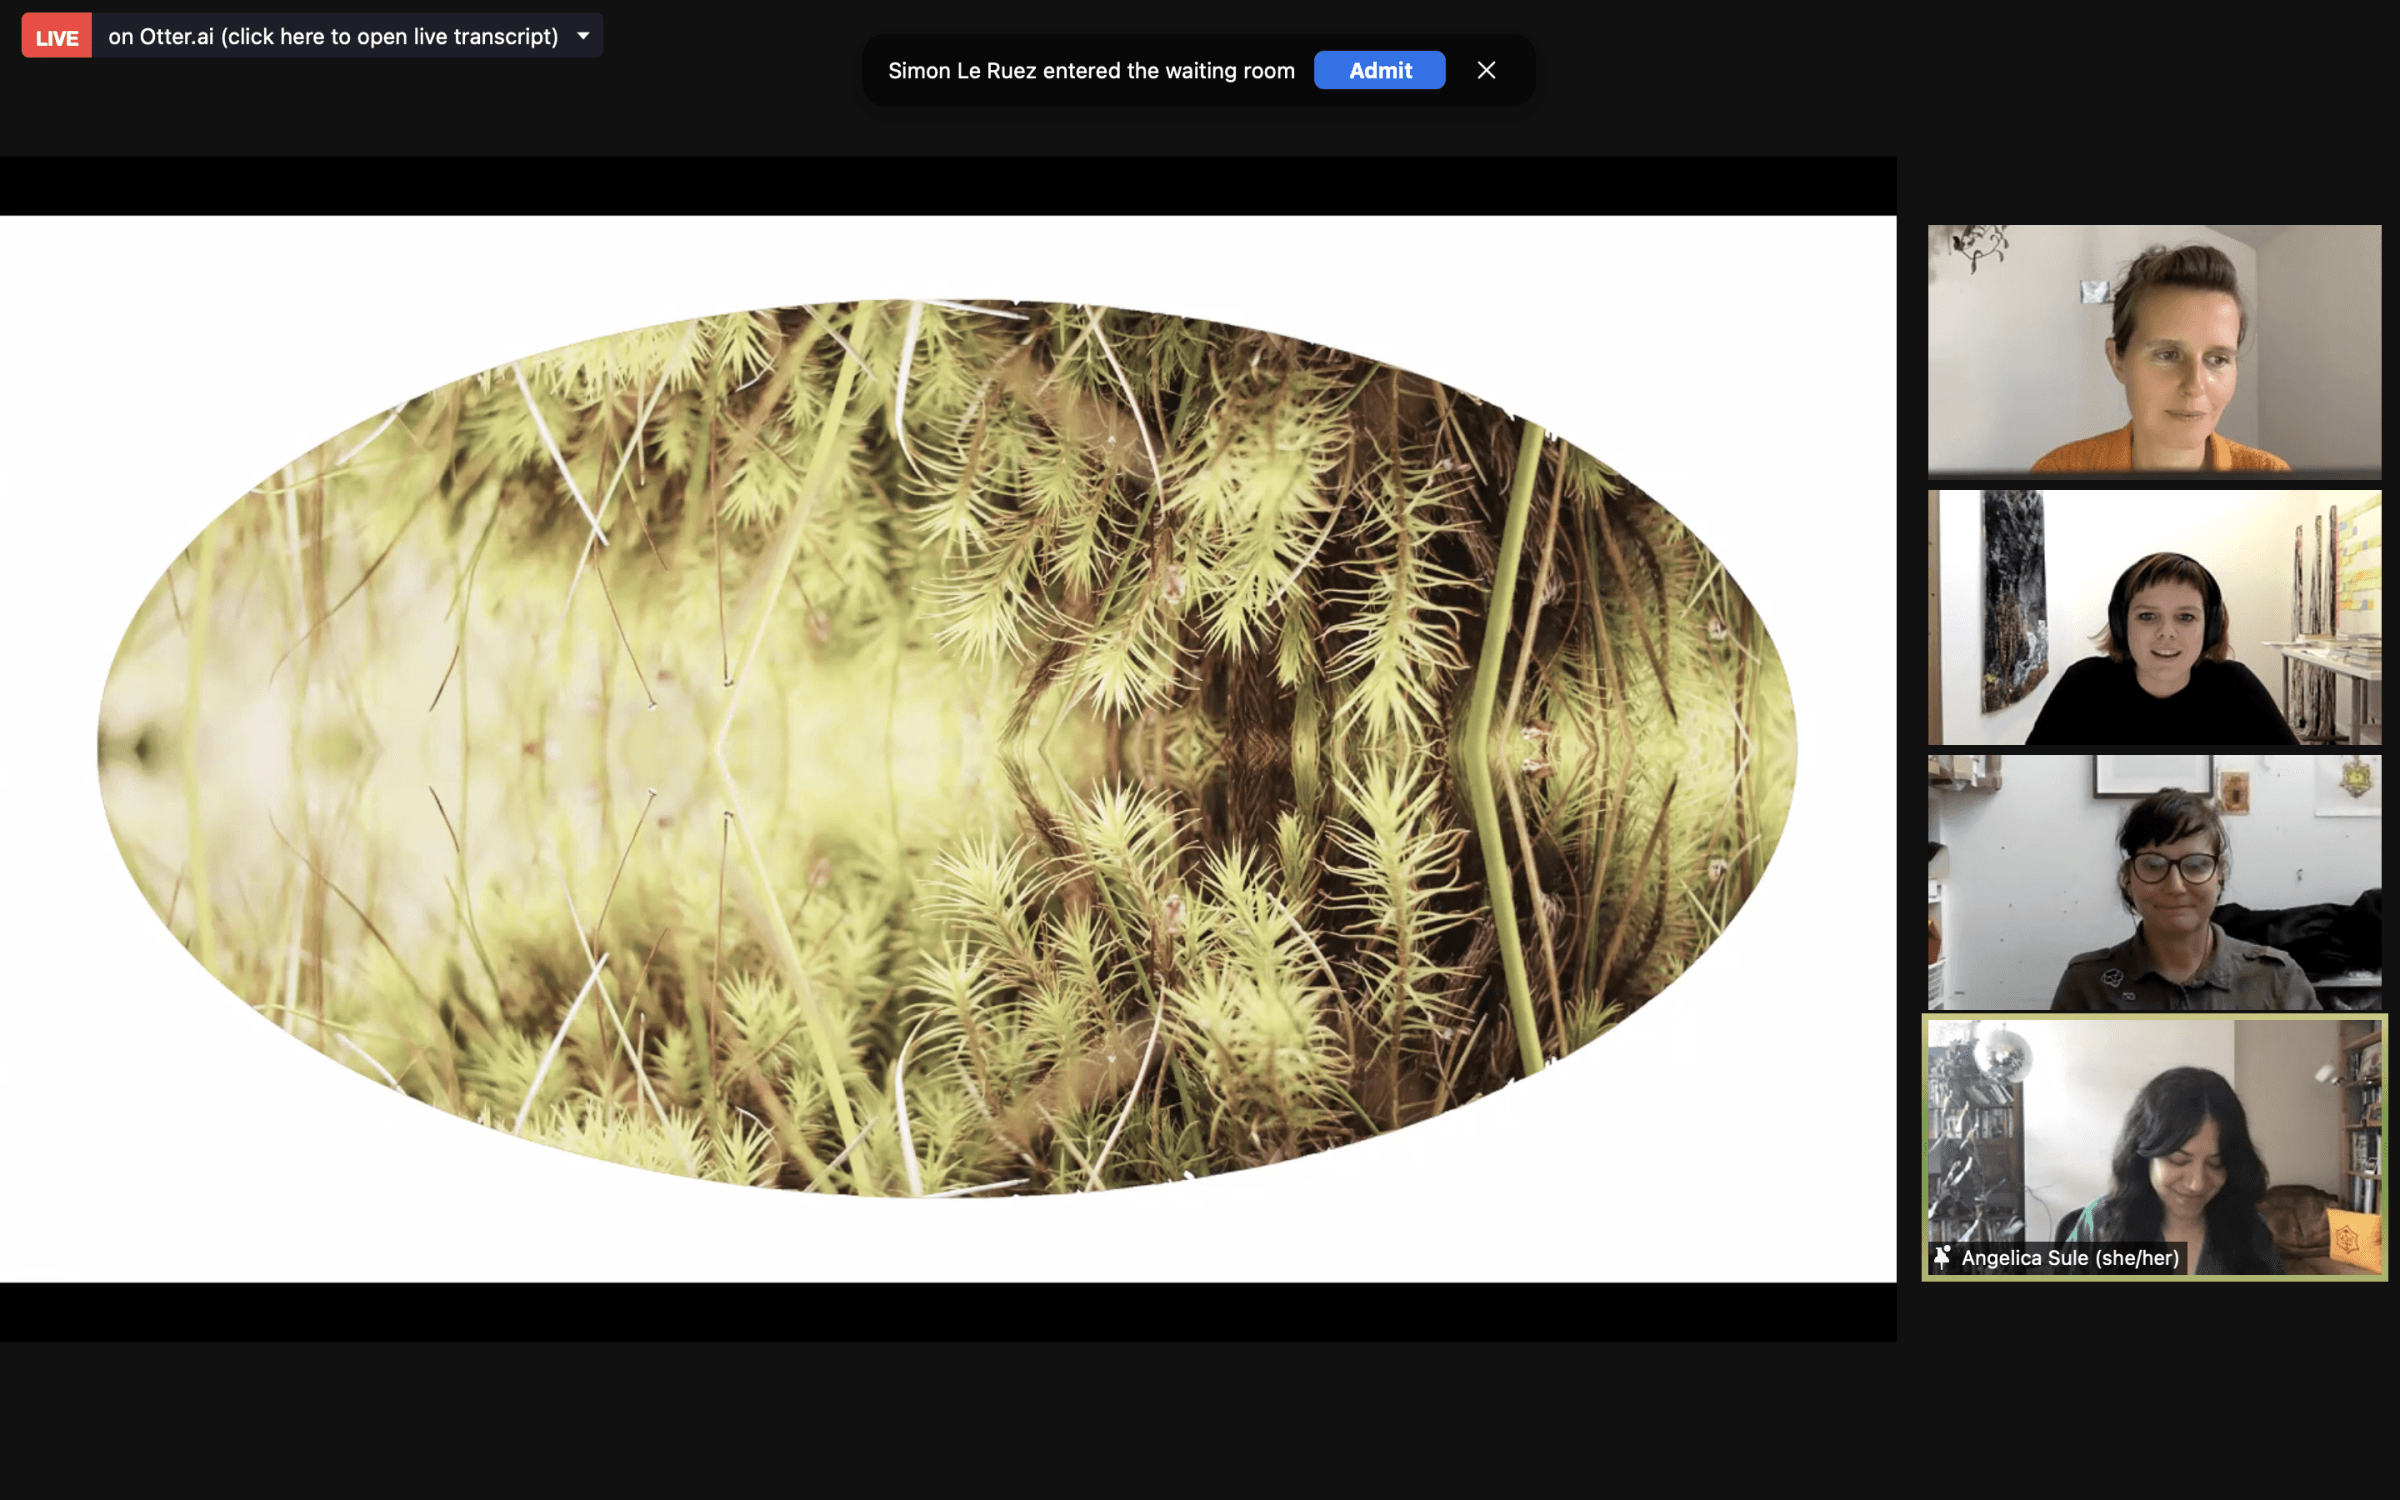Image resolution: width=2400 pixels, height=1500 pixels.
Task: Select the glasses-wearing participant's video thumbnail
Action: pos(2154,882)
